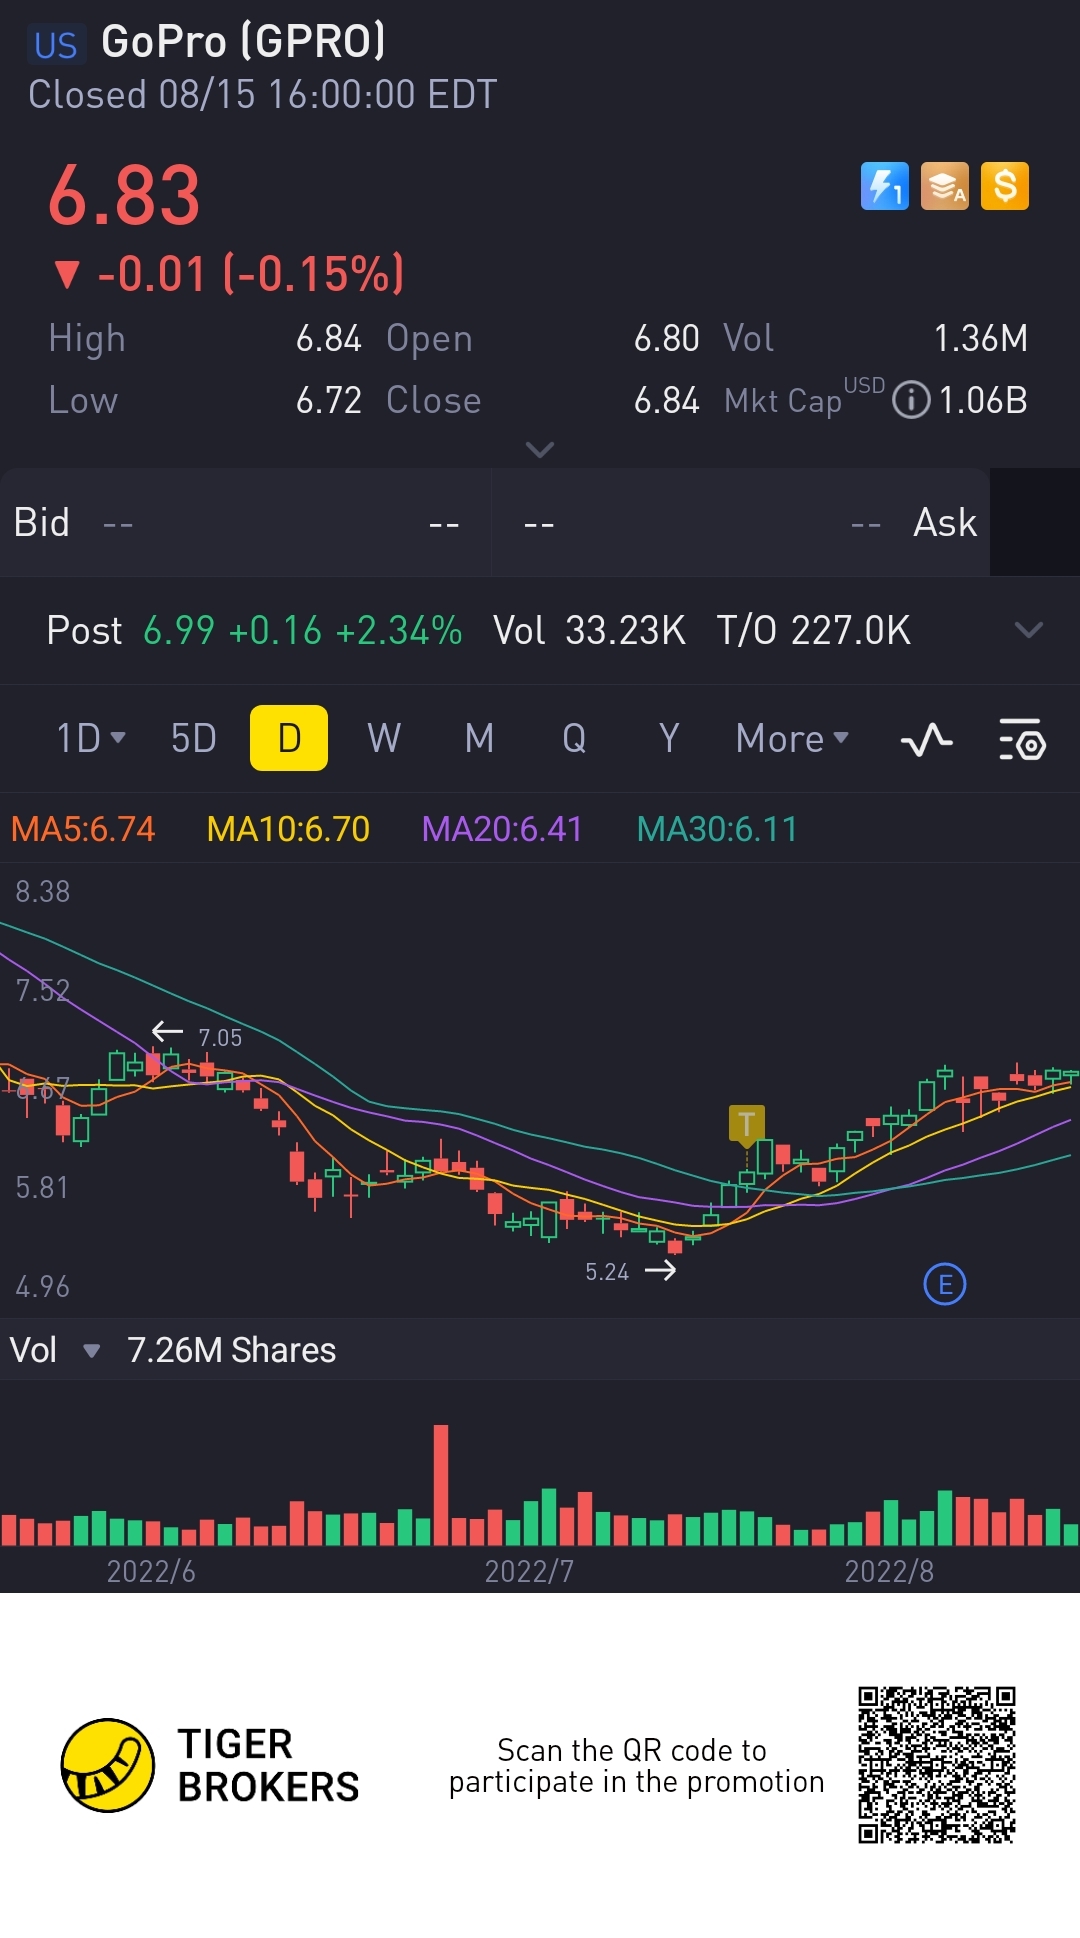
Task: Tap the T/O 227.0K turnover text
Action: [814, 630]
